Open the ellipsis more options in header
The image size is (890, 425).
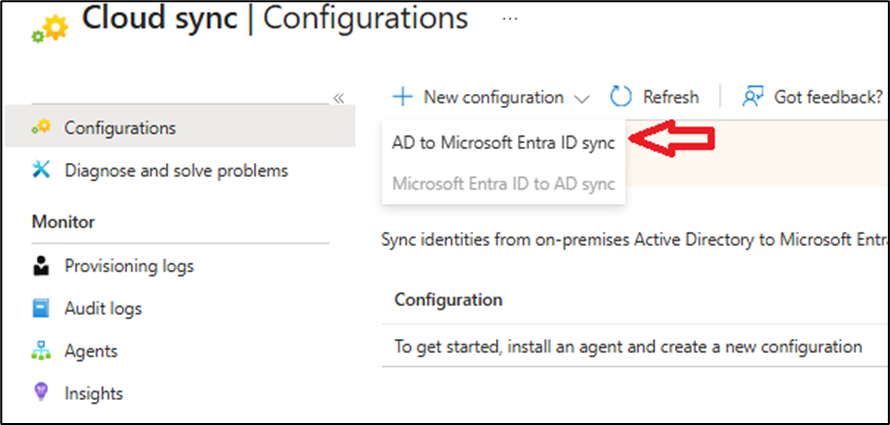(510, 19)
